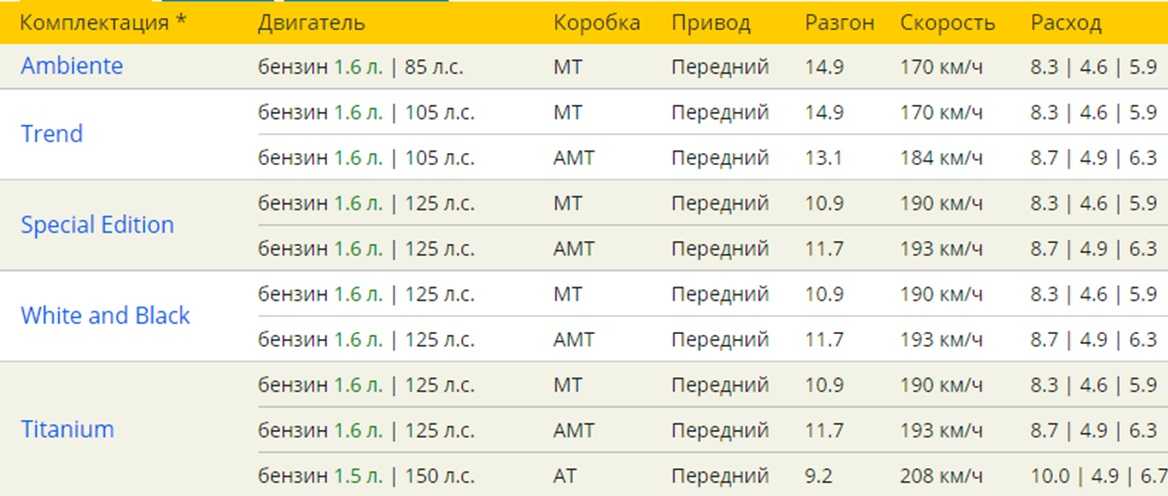The image size is (1168, 496).
Task: Click the AT gearbox cell in Titanium
Action: click(565, 476)
